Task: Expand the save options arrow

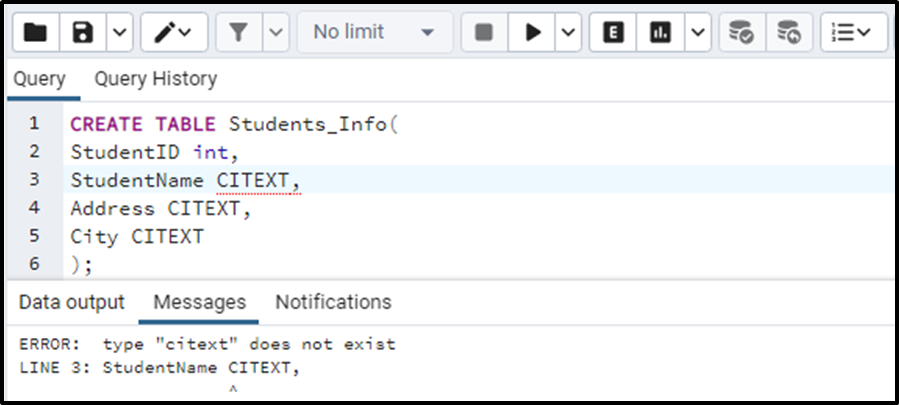Action: tap(120, 33)
